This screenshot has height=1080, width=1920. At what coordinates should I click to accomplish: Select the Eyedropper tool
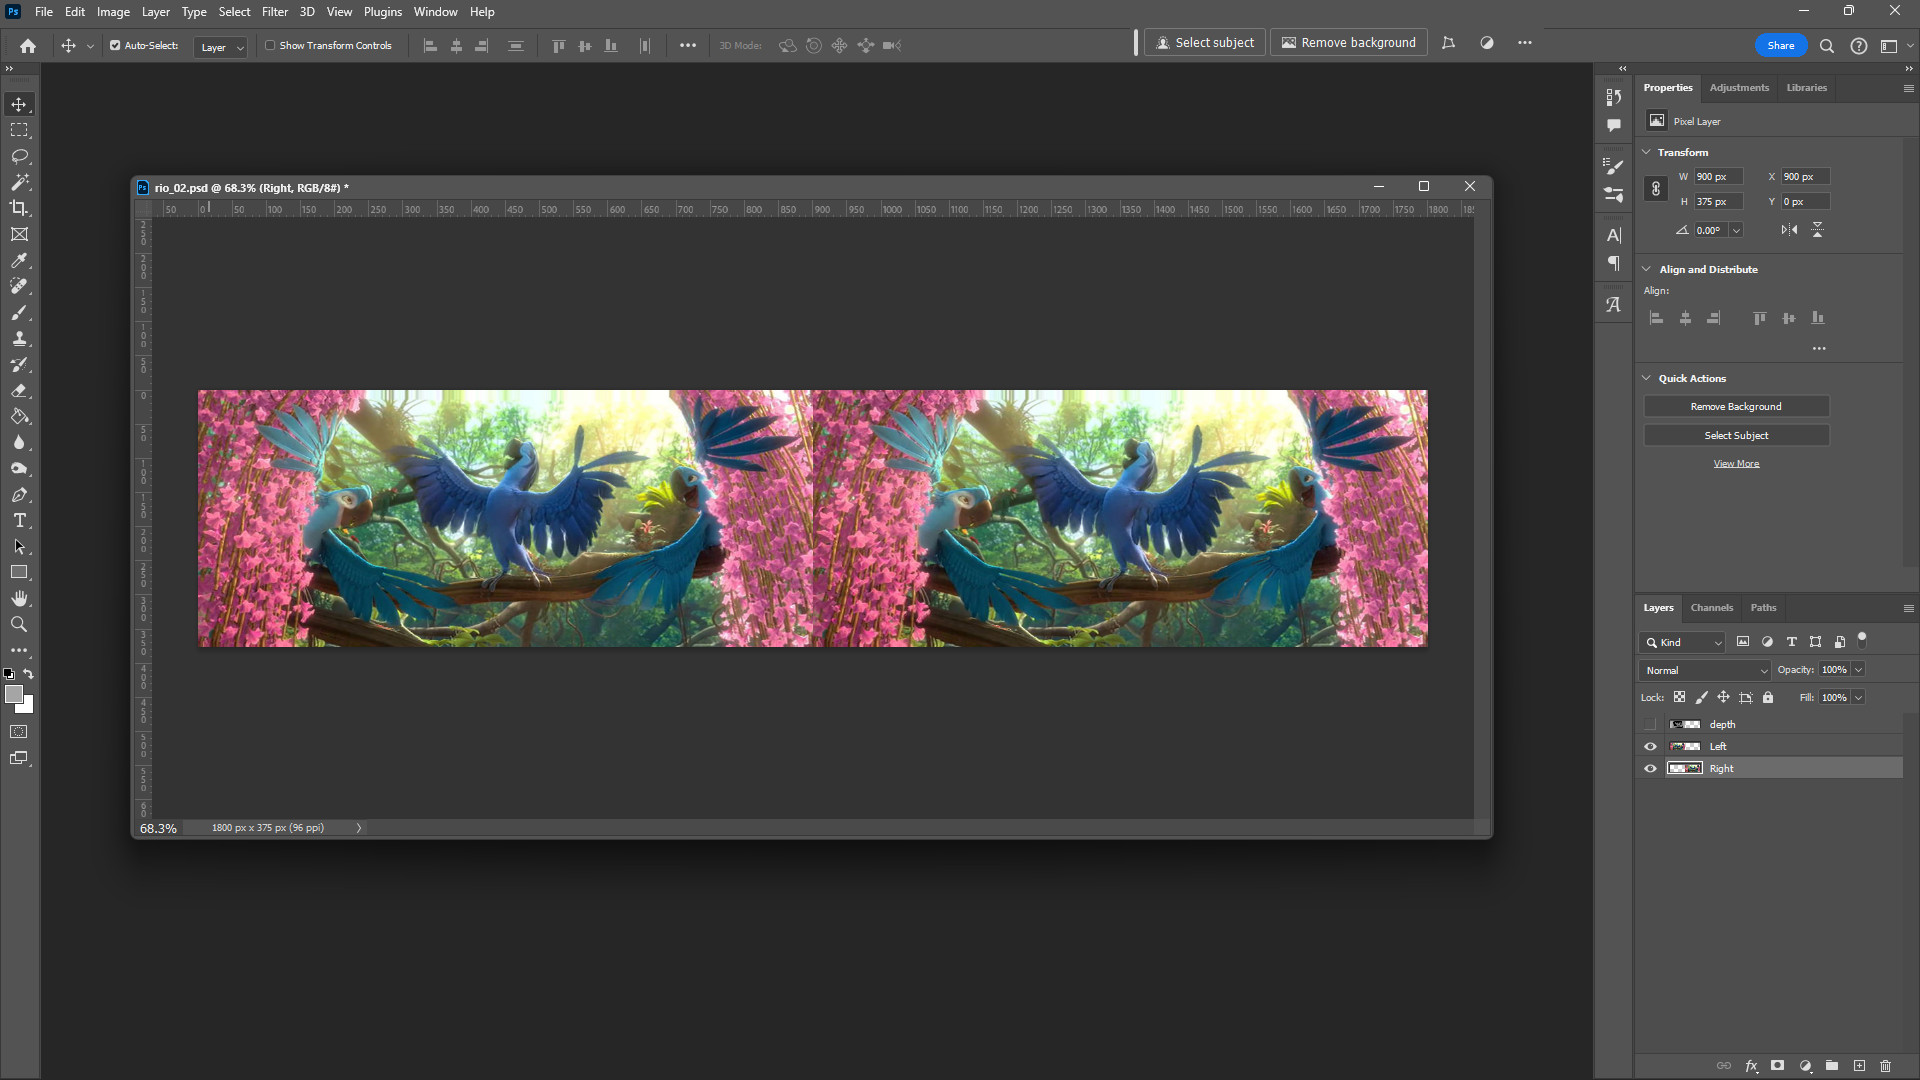(x=19, y=260)
